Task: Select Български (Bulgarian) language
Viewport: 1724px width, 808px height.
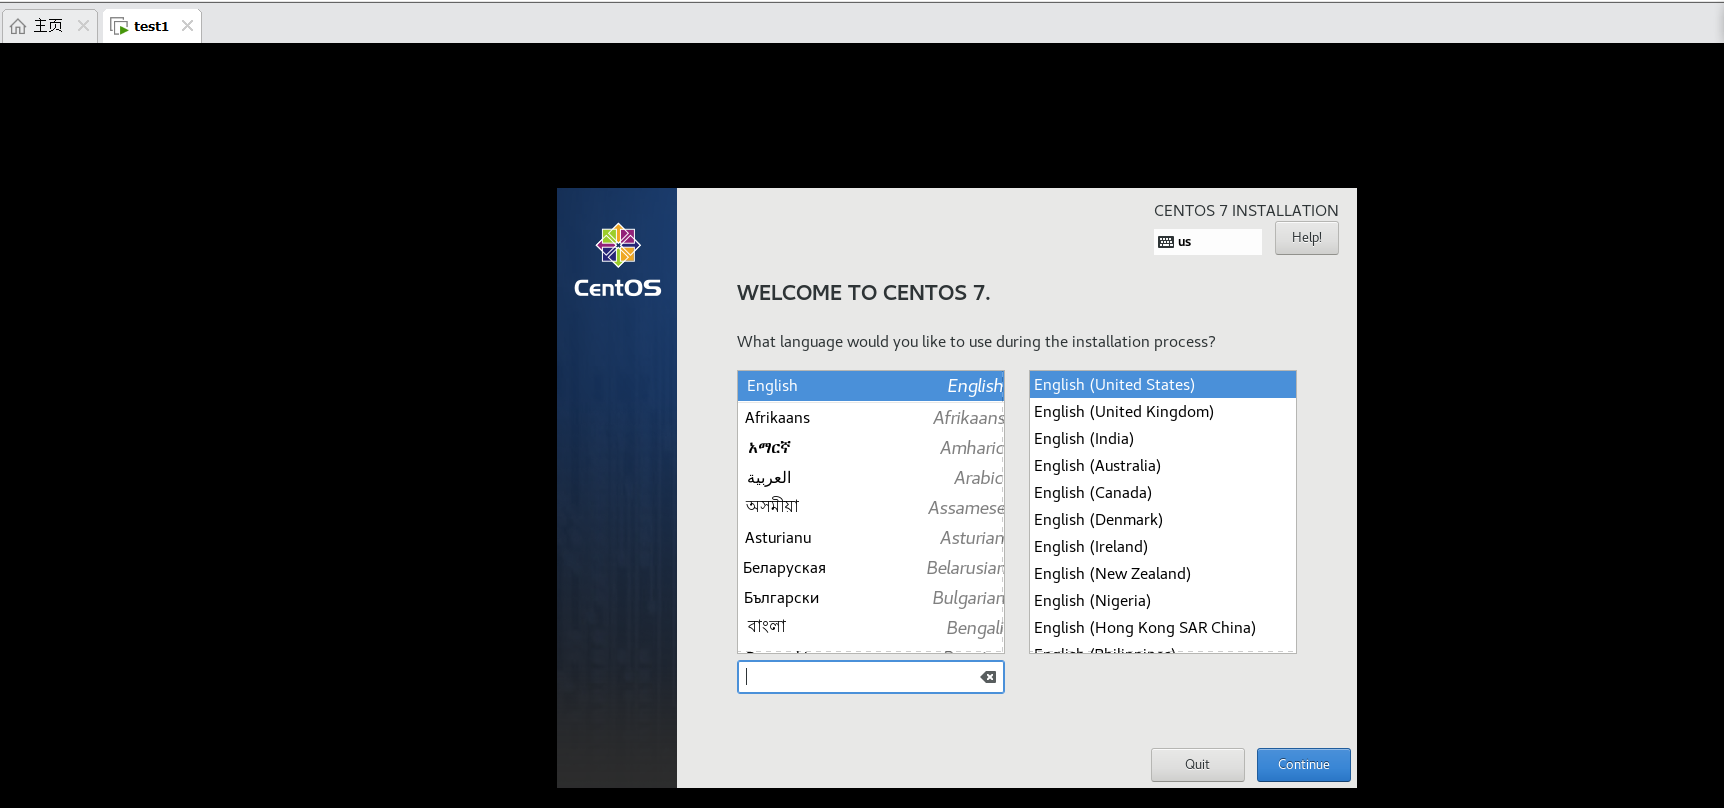Action: coord(871,598)
